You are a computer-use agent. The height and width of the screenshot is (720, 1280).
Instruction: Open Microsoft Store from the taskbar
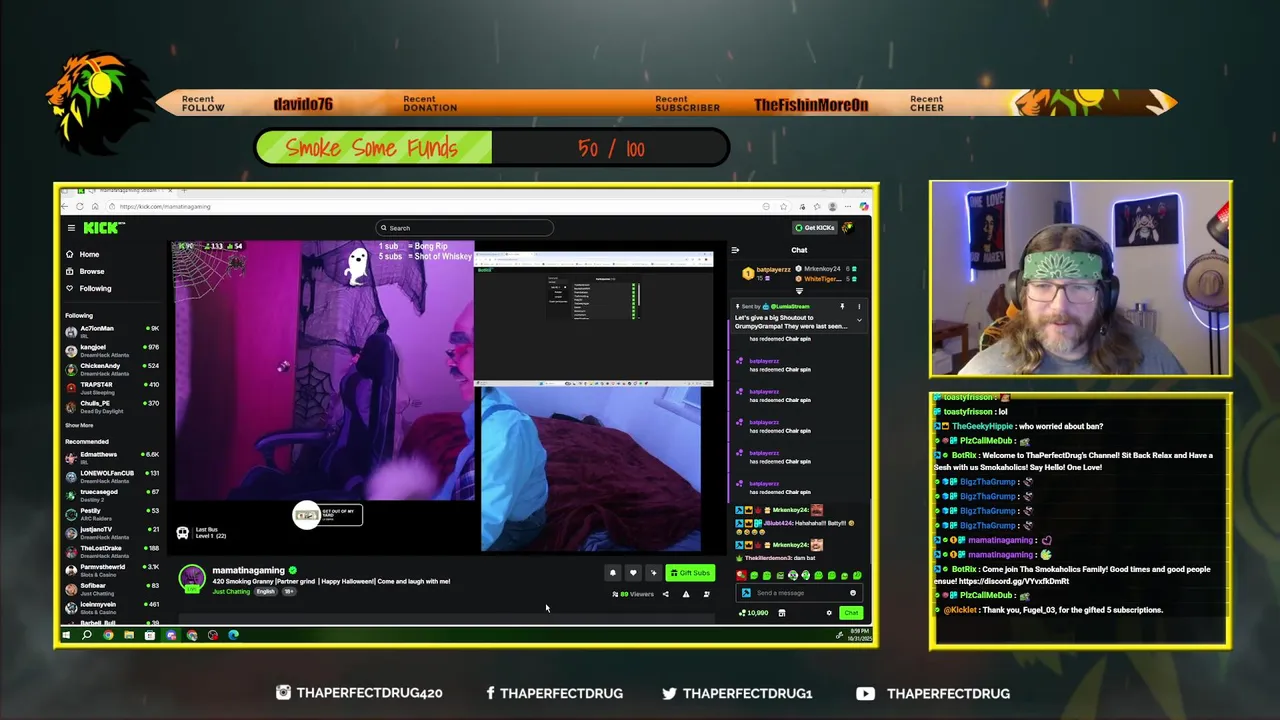coord(150,635)
